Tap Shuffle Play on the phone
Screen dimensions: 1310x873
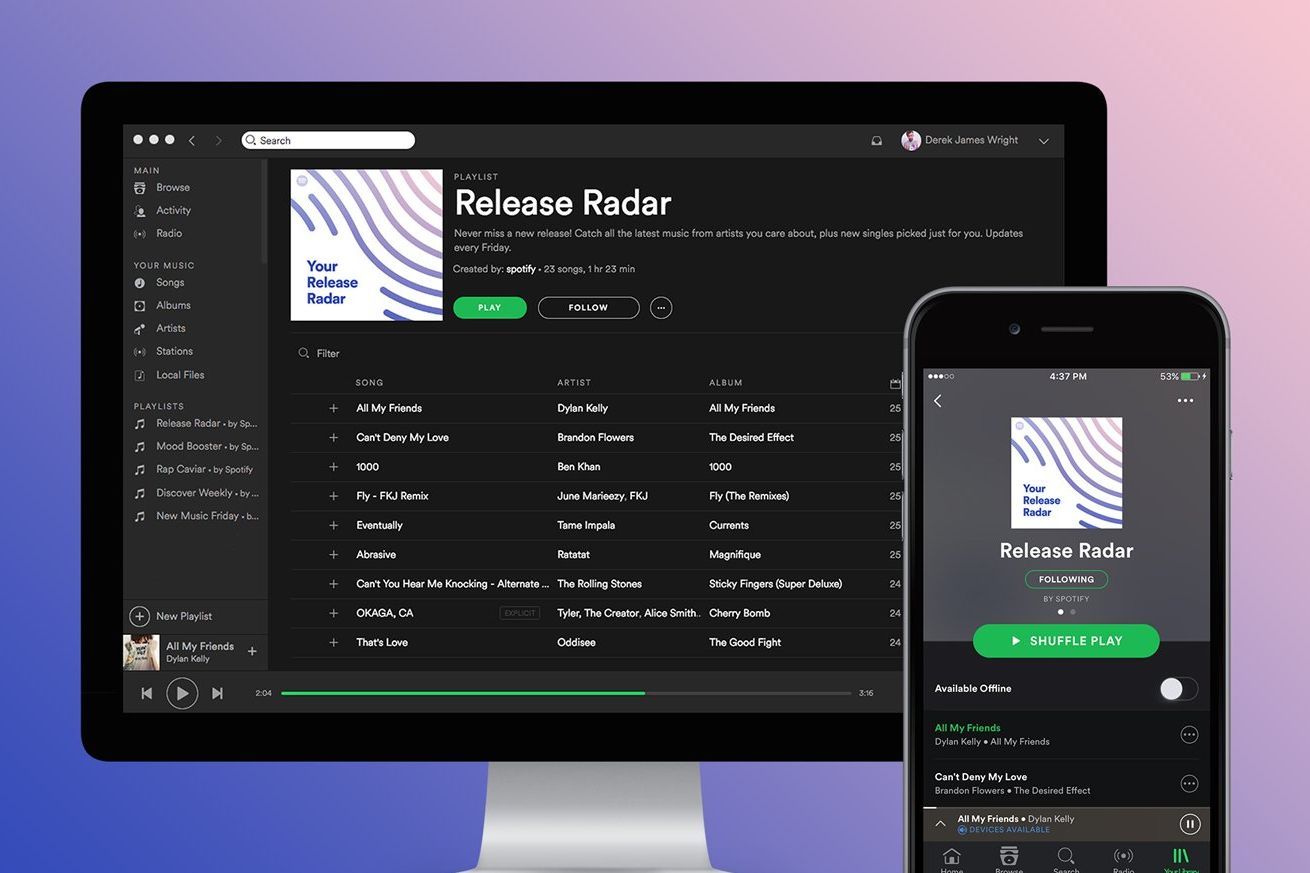pyautogui.click(x=1066, y=640)
